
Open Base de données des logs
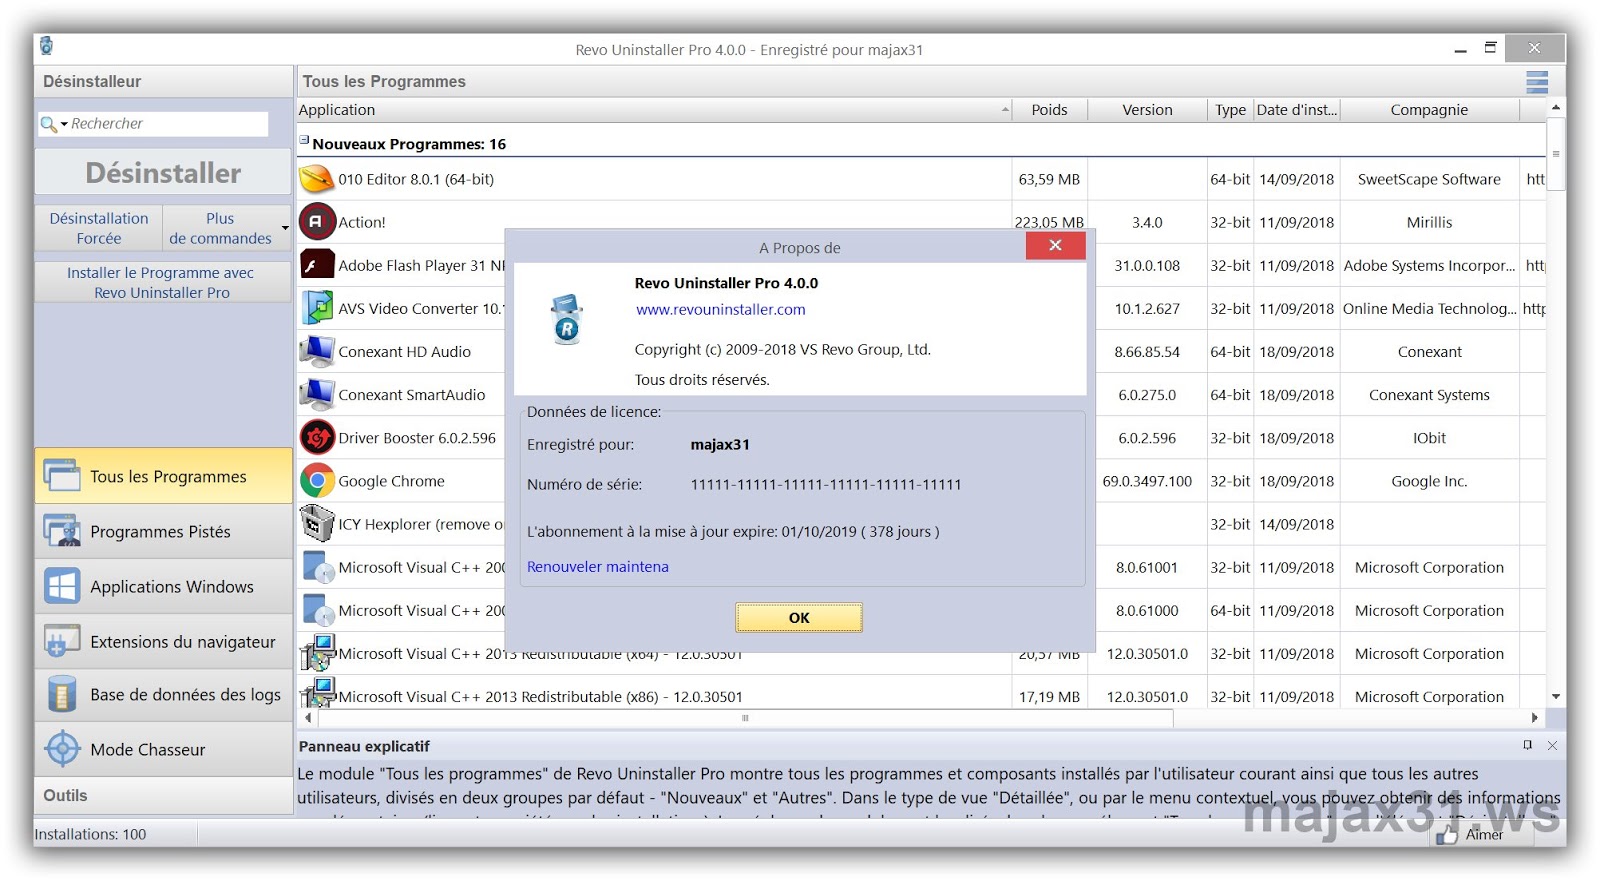(x=164, y=694)
